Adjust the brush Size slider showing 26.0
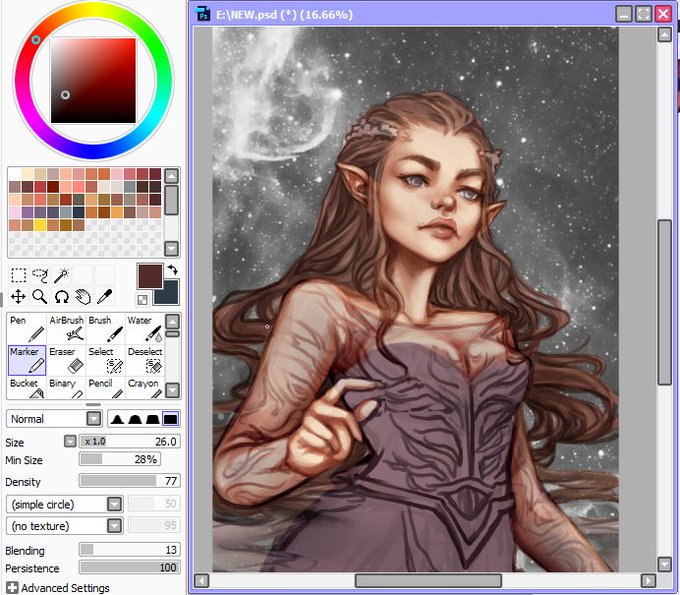The height and width of the screenshot is (595, 680). pyautogui.click(x=130, y=441)
